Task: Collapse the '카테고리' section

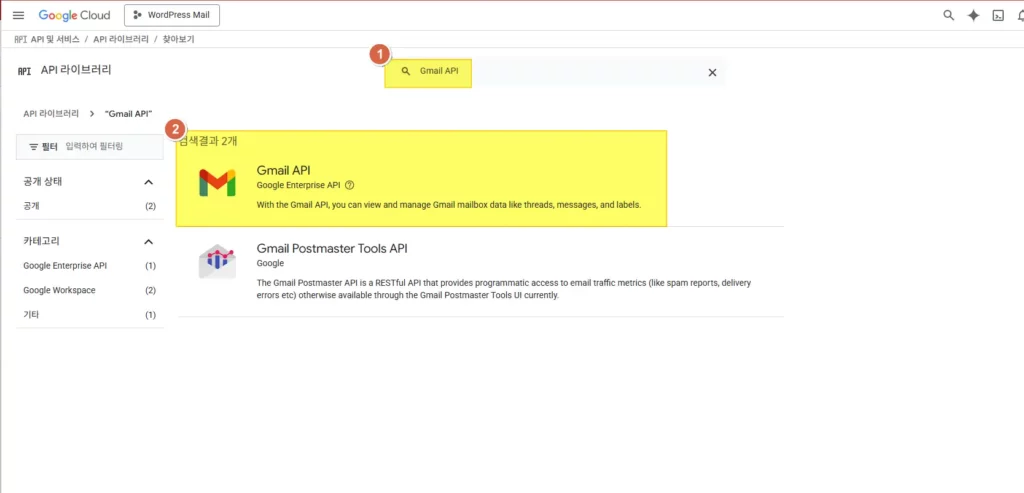Action: [x=148, y=242]
